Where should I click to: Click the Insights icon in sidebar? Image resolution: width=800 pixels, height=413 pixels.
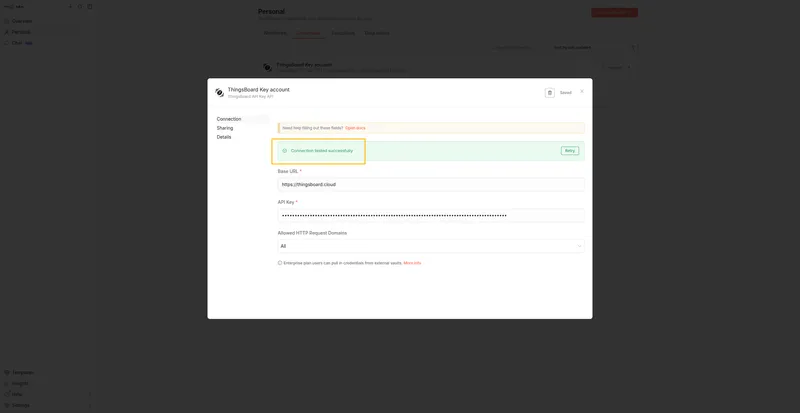click(x=7, y=383)
